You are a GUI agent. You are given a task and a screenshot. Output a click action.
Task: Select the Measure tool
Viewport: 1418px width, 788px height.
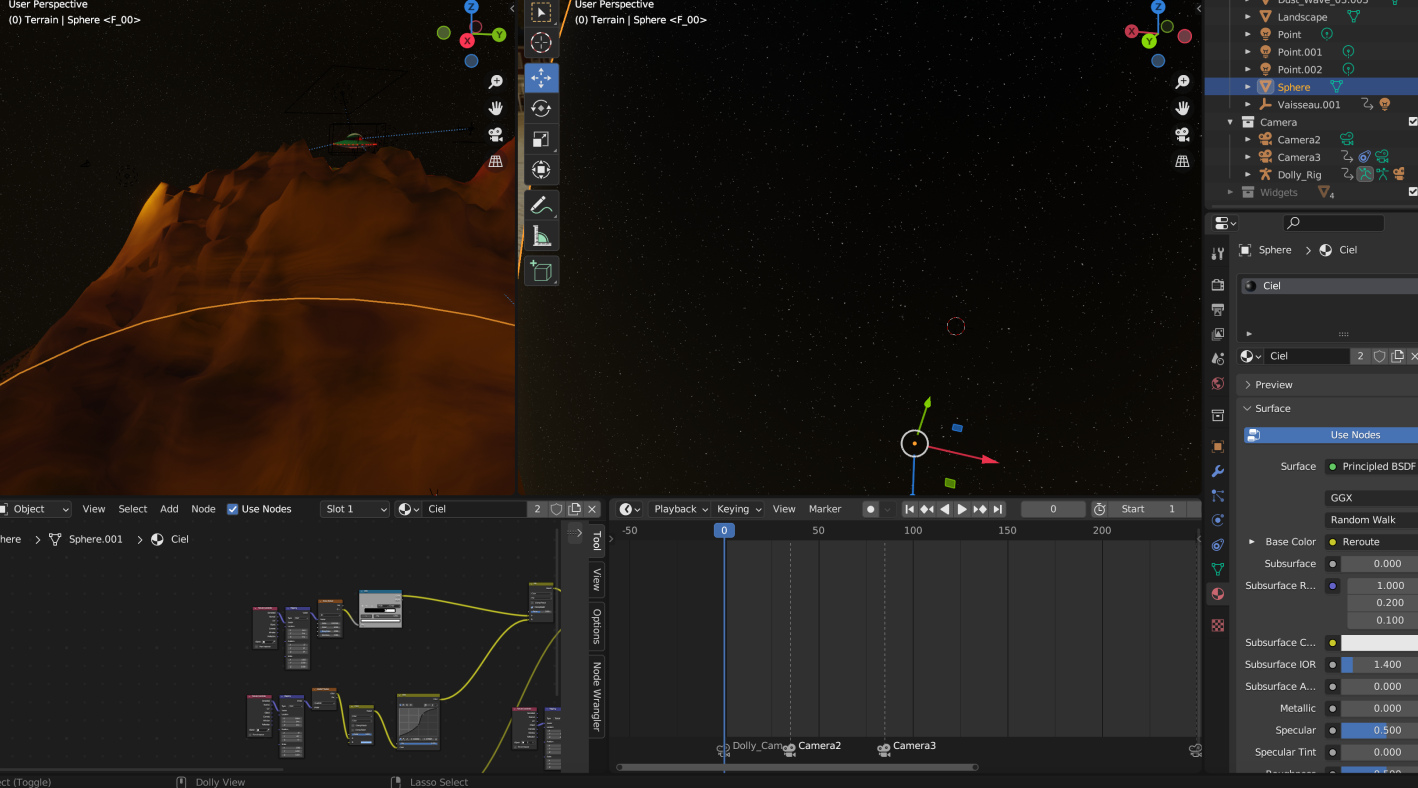[541, 237]
